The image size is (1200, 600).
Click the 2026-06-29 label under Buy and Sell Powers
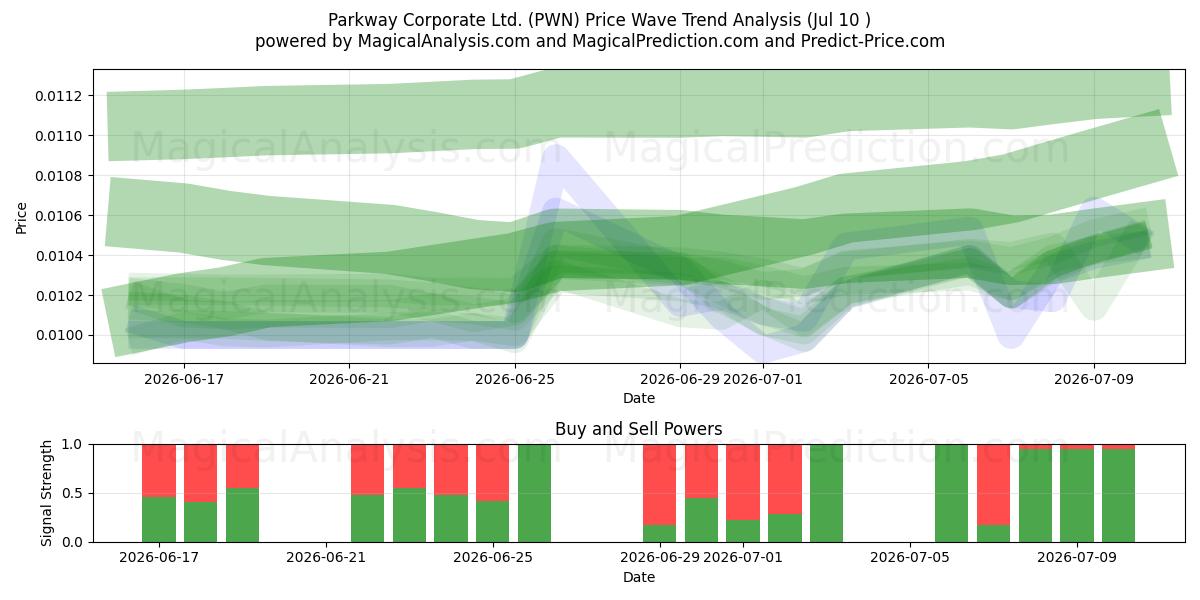click(660, 558)
